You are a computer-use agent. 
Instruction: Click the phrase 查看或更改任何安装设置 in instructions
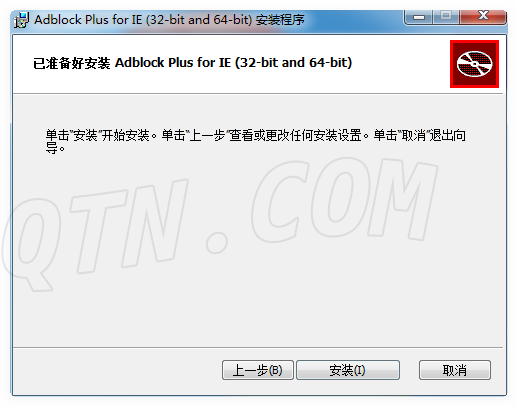(x=295, y=135)
